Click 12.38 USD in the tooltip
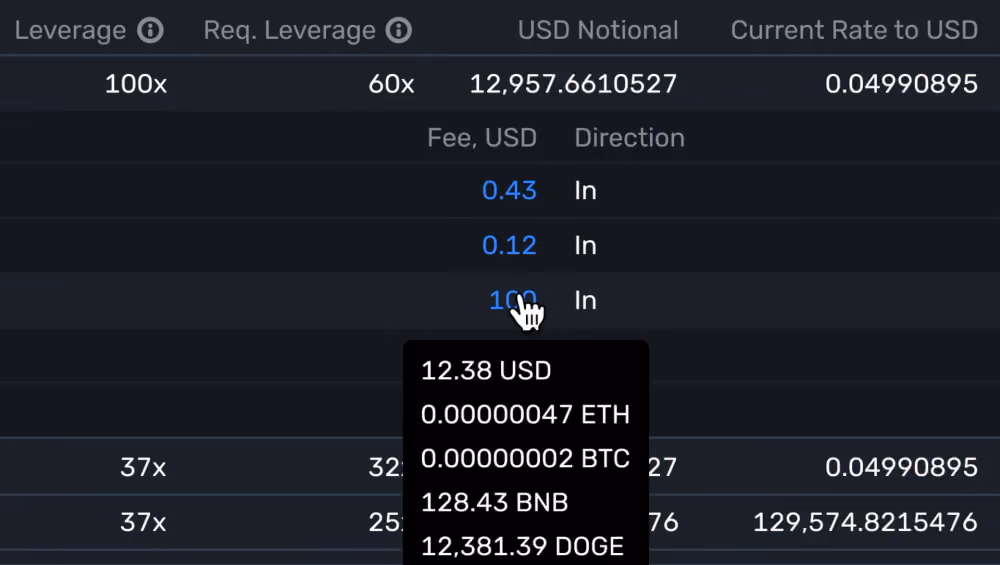 [486, 371]
